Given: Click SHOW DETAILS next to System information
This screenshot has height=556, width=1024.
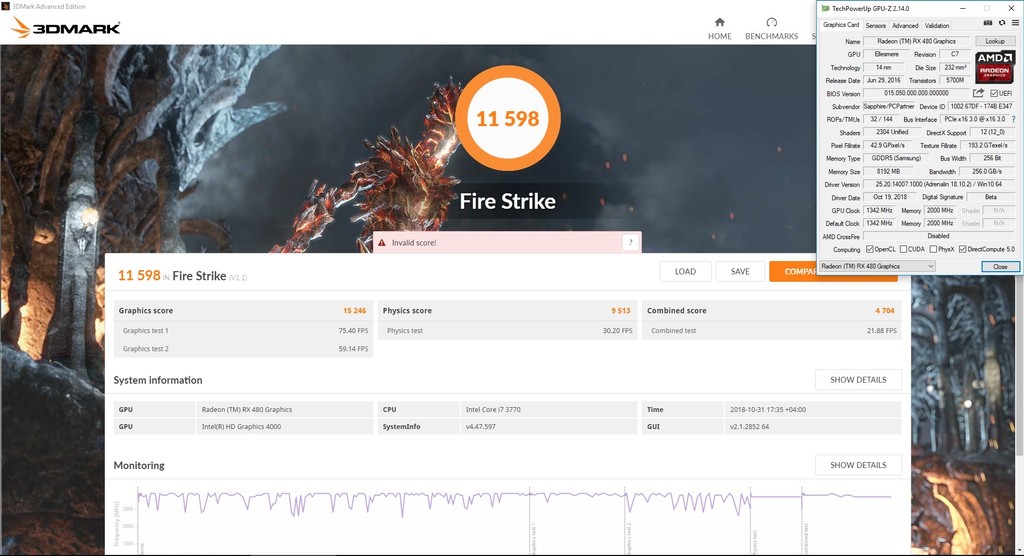Looking at the screenshot, I should pyautogui.click(x=858, y=380).
